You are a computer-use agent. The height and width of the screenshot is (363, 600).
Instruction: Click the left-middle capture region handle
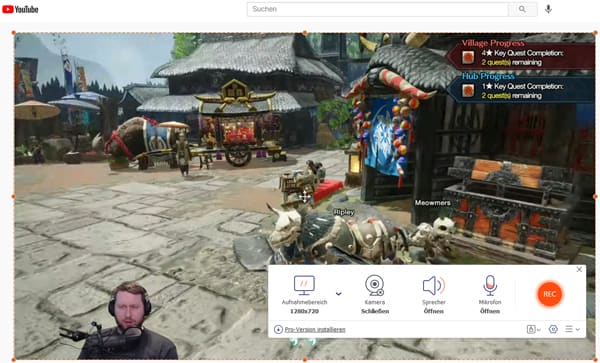[x=14, y=197]
